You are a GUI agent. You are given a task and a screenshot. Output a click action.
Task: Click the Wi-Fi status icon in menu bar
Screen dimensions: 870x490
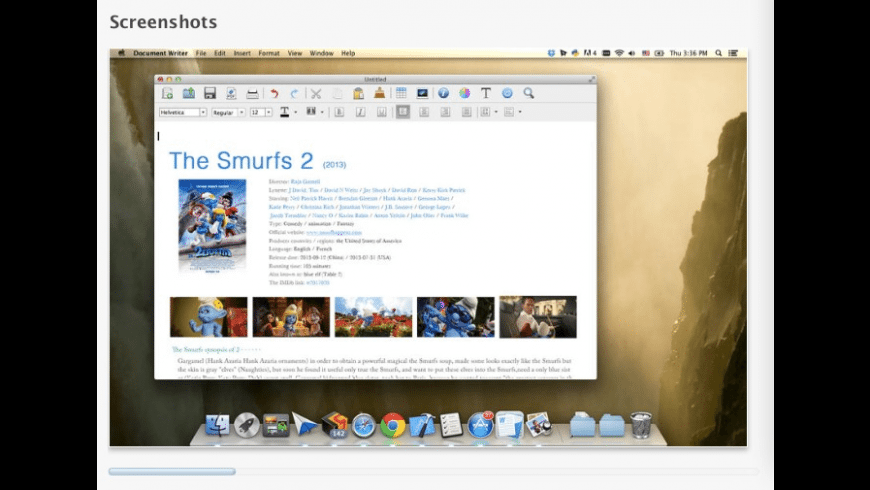[619, 53]
